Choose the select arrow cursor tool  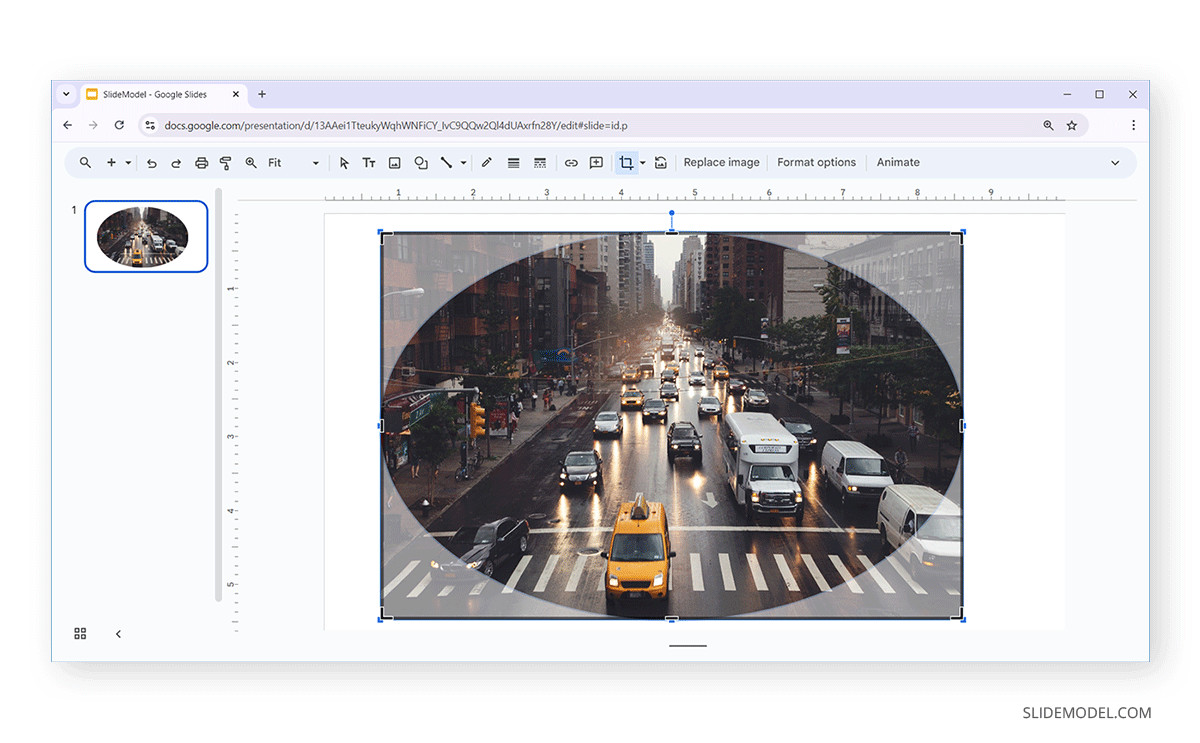pyautogui.click(x=344, y=163)
